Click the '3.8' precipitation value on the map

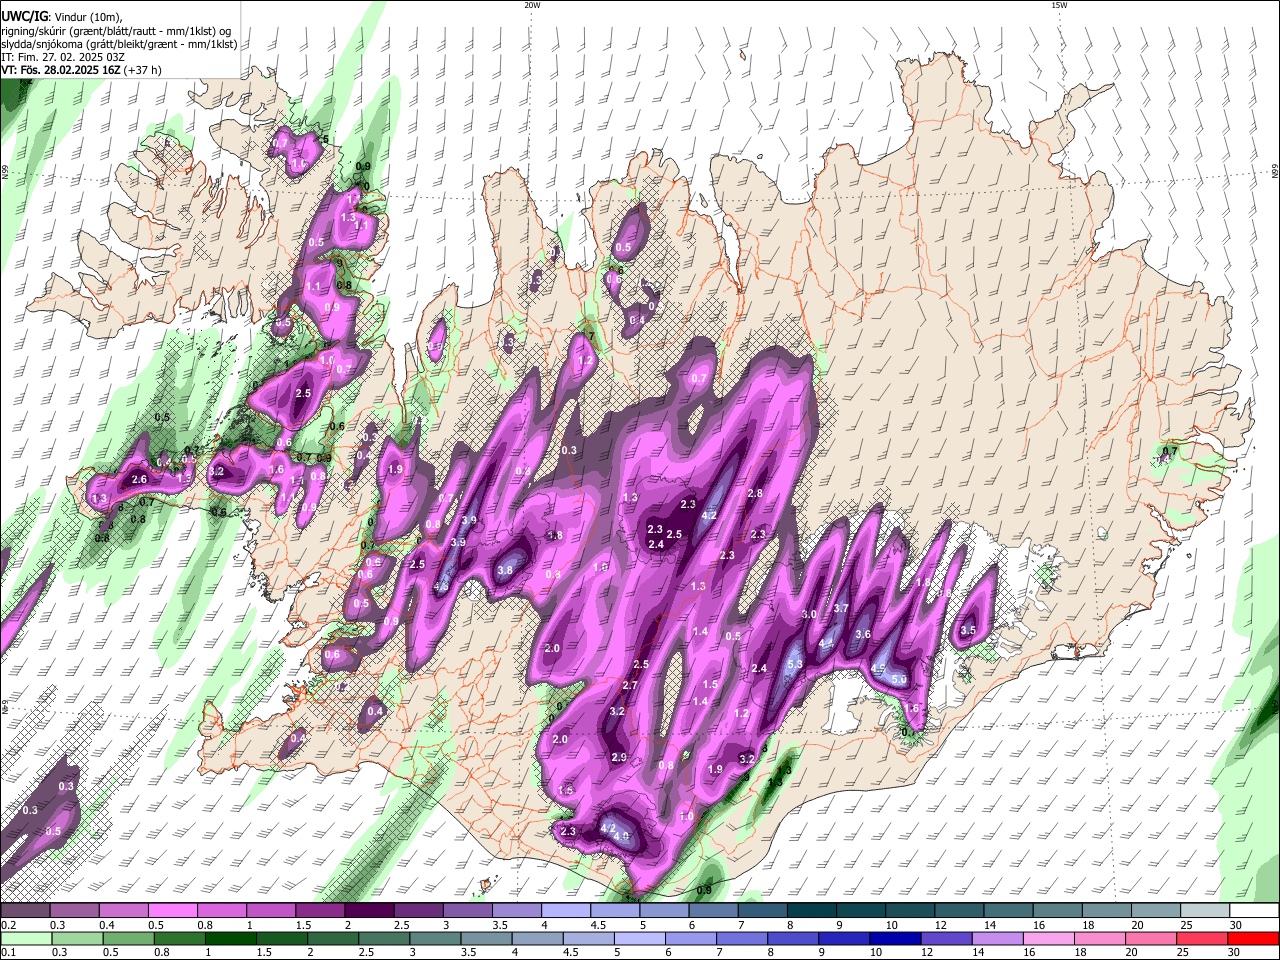pyautogui.click(x=505, y=571)
